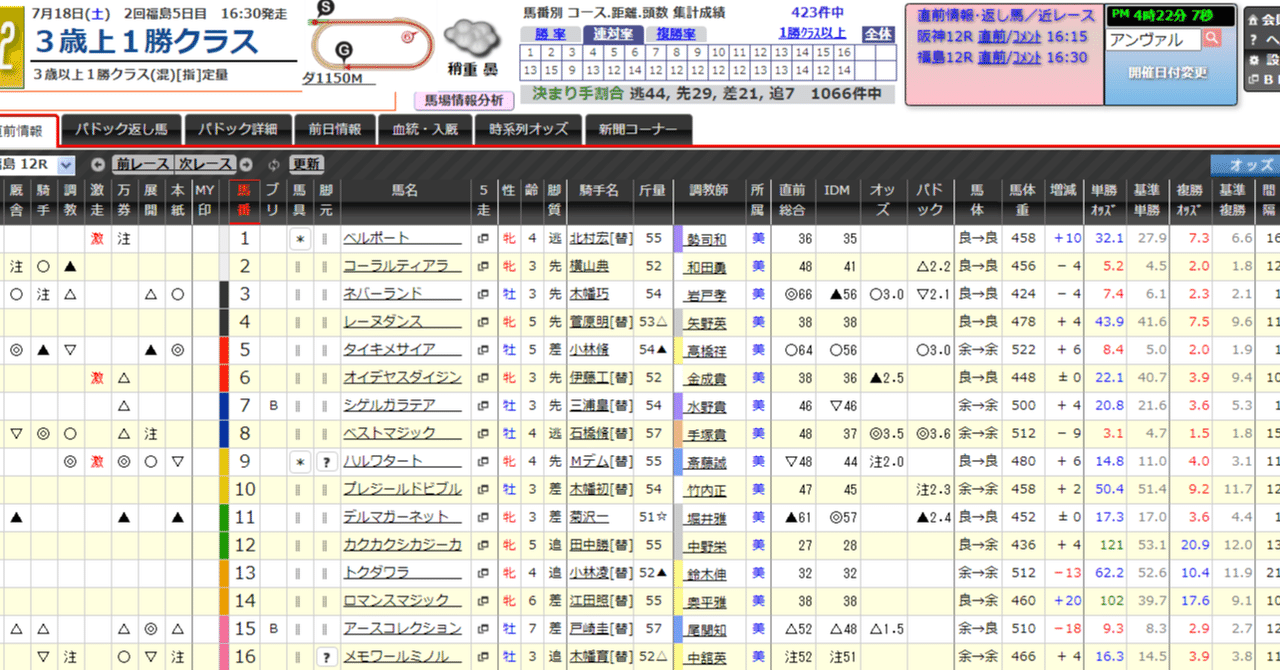This screenshot has height=670, width=1280.
Task: Click the left arrow icon before 前レース
Action: (x=99, y=163)
